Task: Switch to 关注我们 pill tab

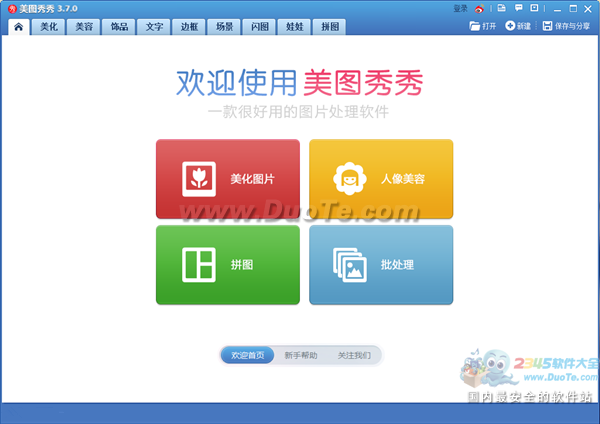Action: (x=354, y=356)
